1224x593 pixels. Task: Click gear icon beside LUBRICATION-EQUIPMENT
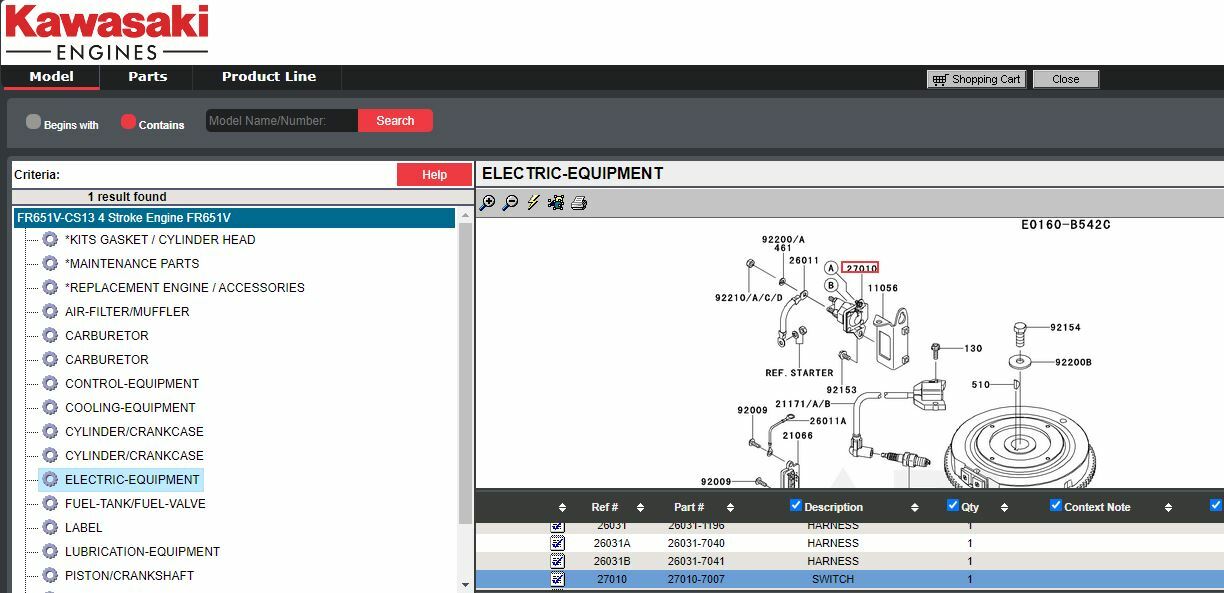coord(50,551)
